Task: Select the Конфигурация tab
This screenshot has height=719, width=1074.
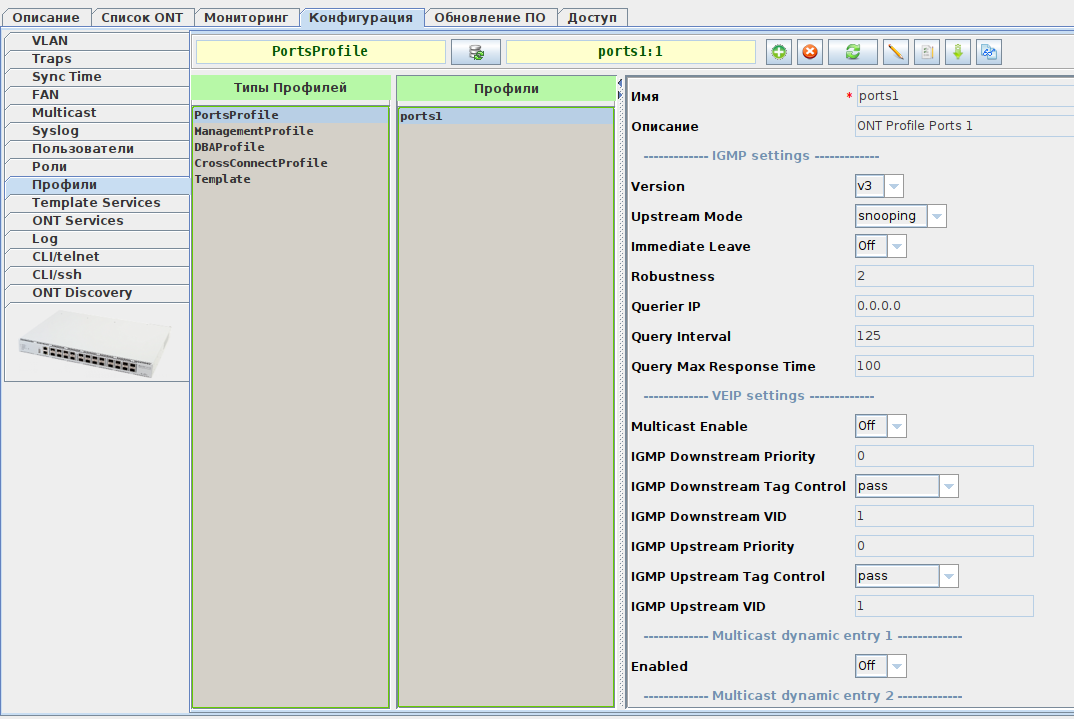Action: [361, 18]
